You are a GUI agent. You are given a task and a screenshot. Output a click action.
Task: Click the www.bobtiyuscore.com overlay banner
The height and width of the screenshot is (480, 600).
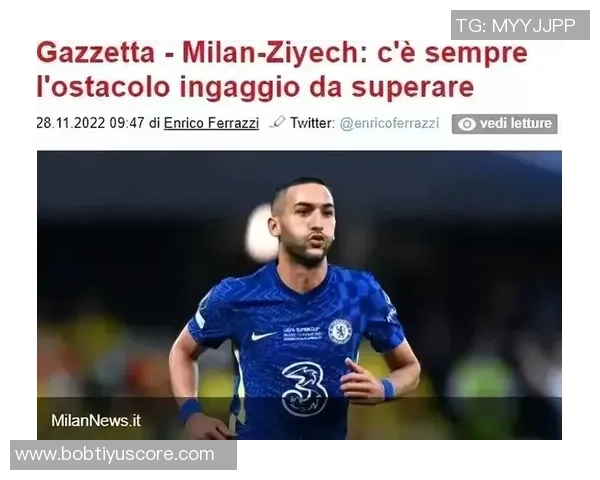point(123,455)
